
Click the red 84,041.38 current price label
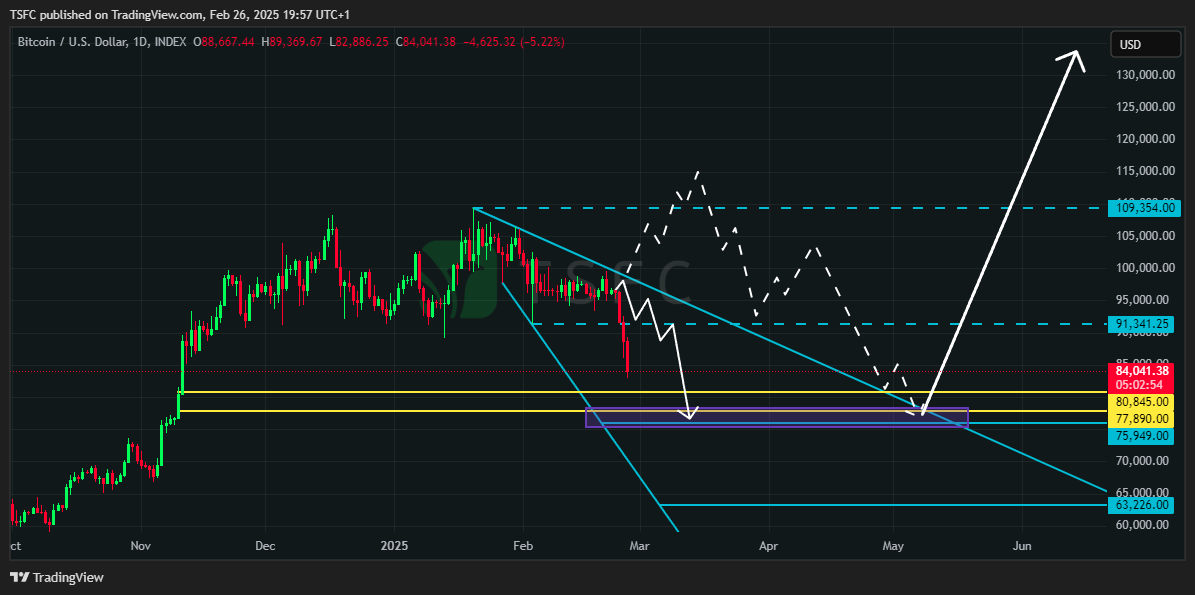coord(1140,371)
